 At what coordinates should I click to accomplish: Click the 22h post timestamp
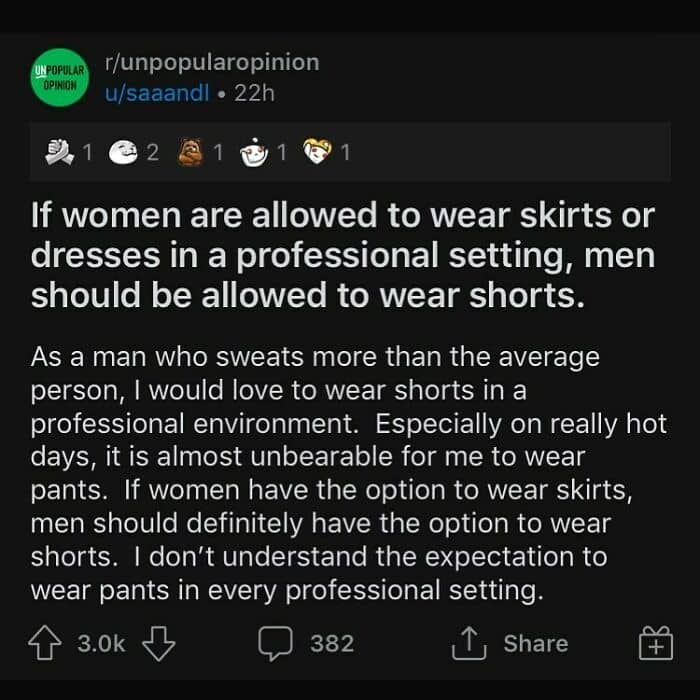[x=253, y=94]
